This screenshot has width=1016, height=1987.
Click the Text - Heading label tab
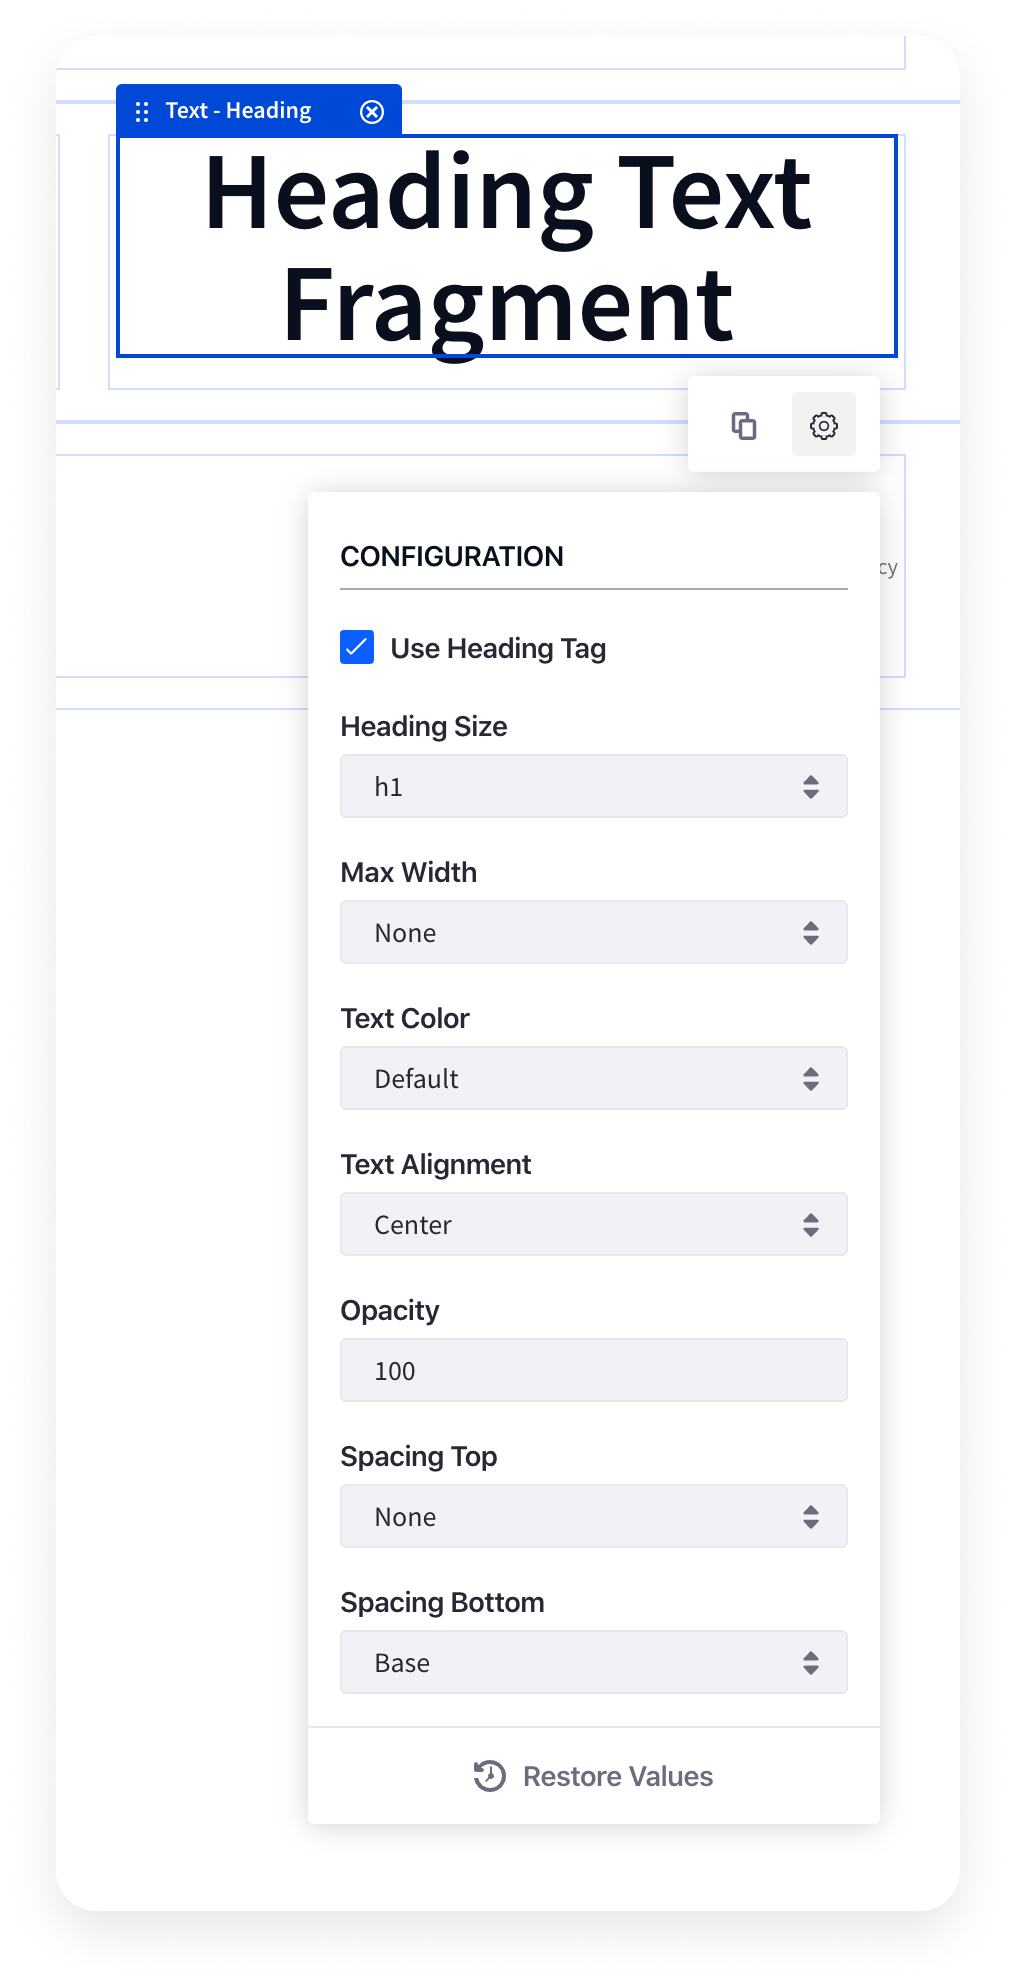pos(238,110)
